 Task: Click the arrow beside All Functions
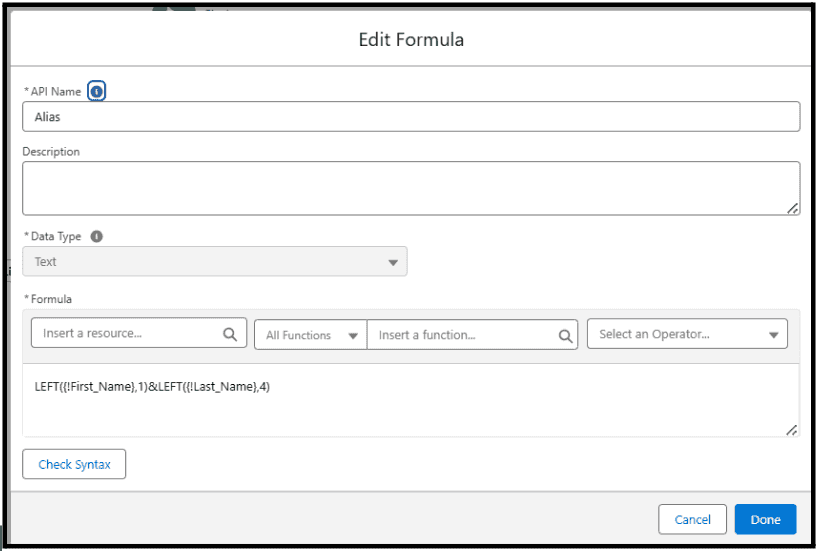click(x=353, y=336)
